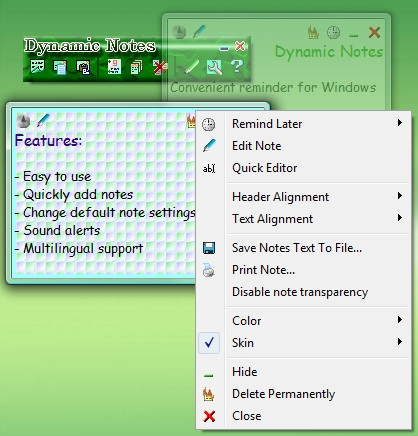Open the Color menu item
The width and height of the screenshot is (418, 436).
pos(303,321)
